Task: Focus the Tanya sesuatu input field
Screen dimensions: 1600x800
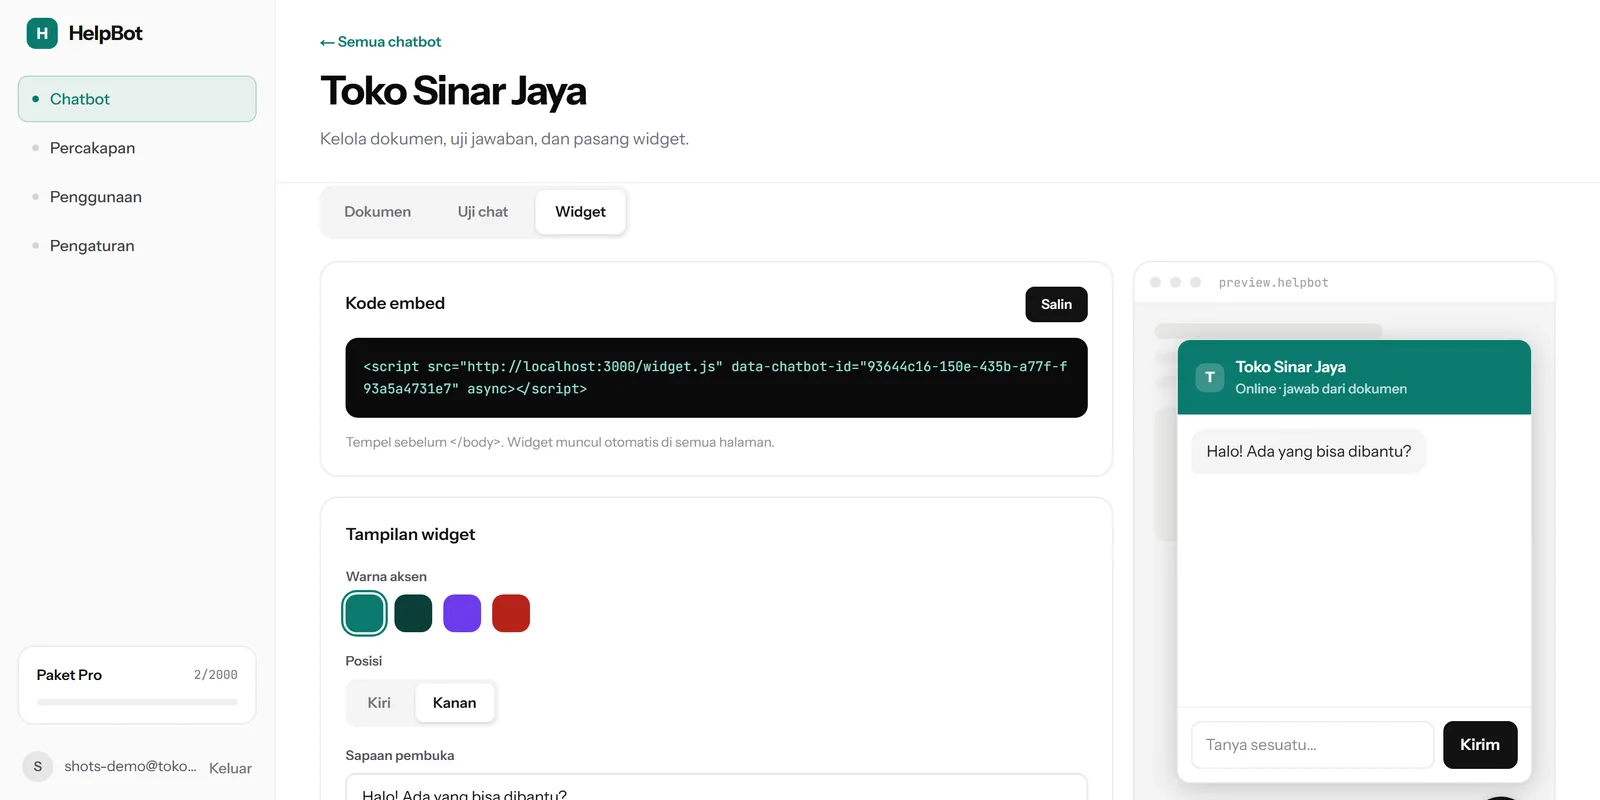Action: click(1313, 745)
